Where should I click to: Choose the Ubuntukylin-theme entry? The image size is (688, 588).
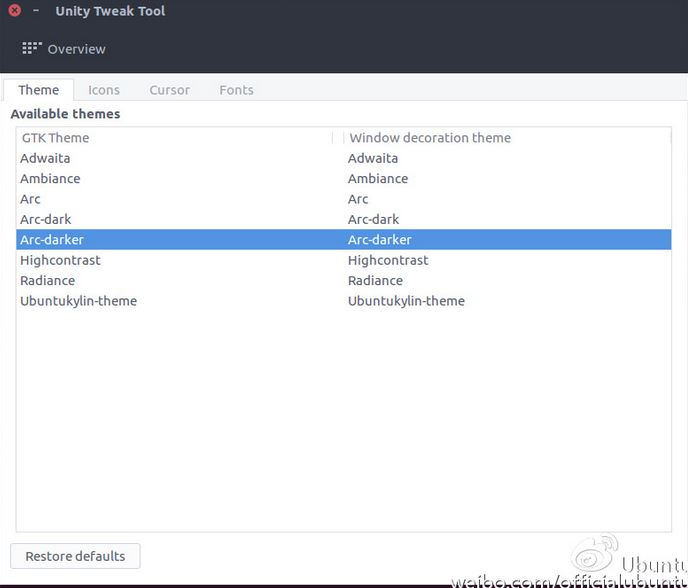(x=78, y=301)
